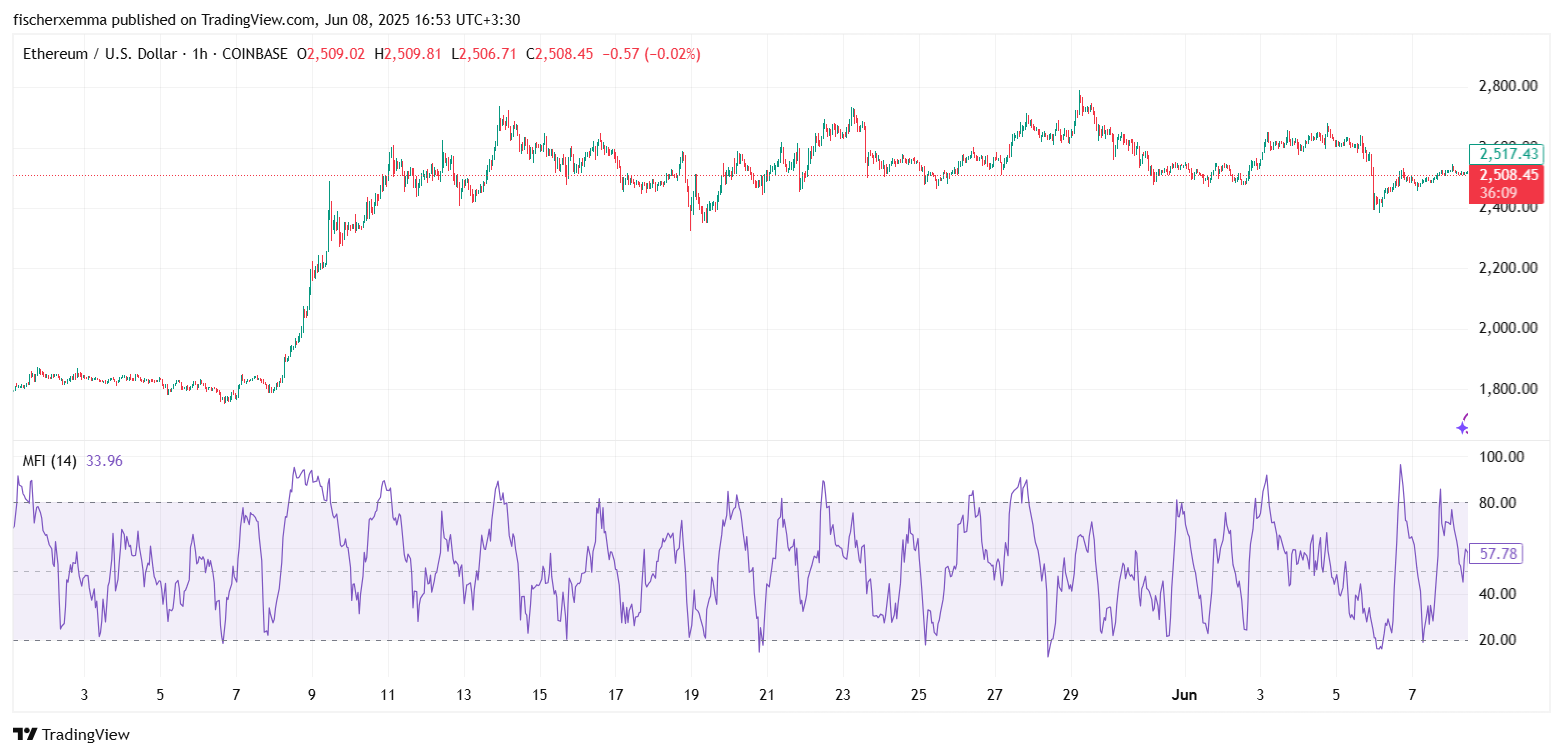This screenshot has width=1563, height=756.
Task: Click the purple sparkle icon on chart
Action: [x=1463, y=425]
